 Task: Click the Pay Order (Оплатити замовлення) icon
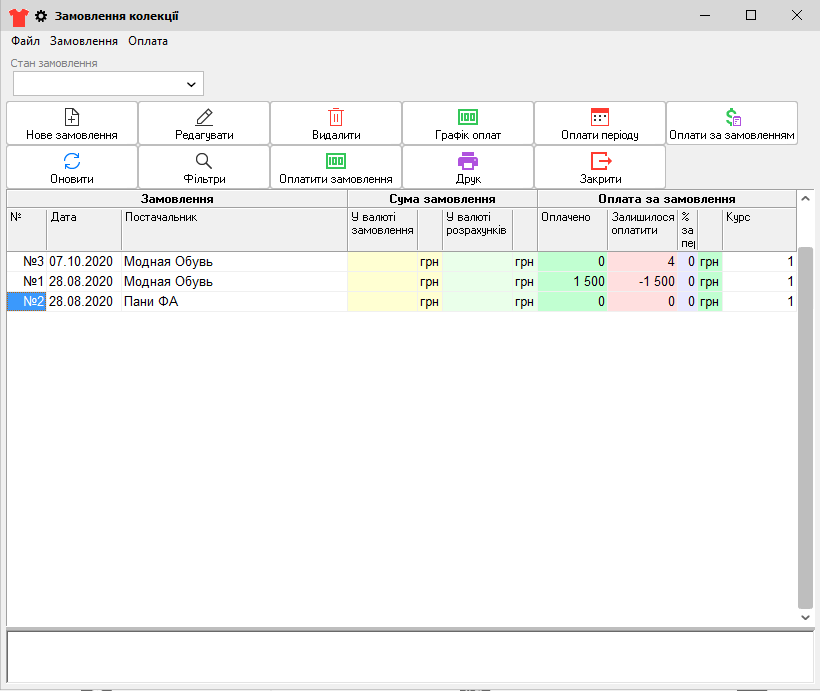[336, 160]
